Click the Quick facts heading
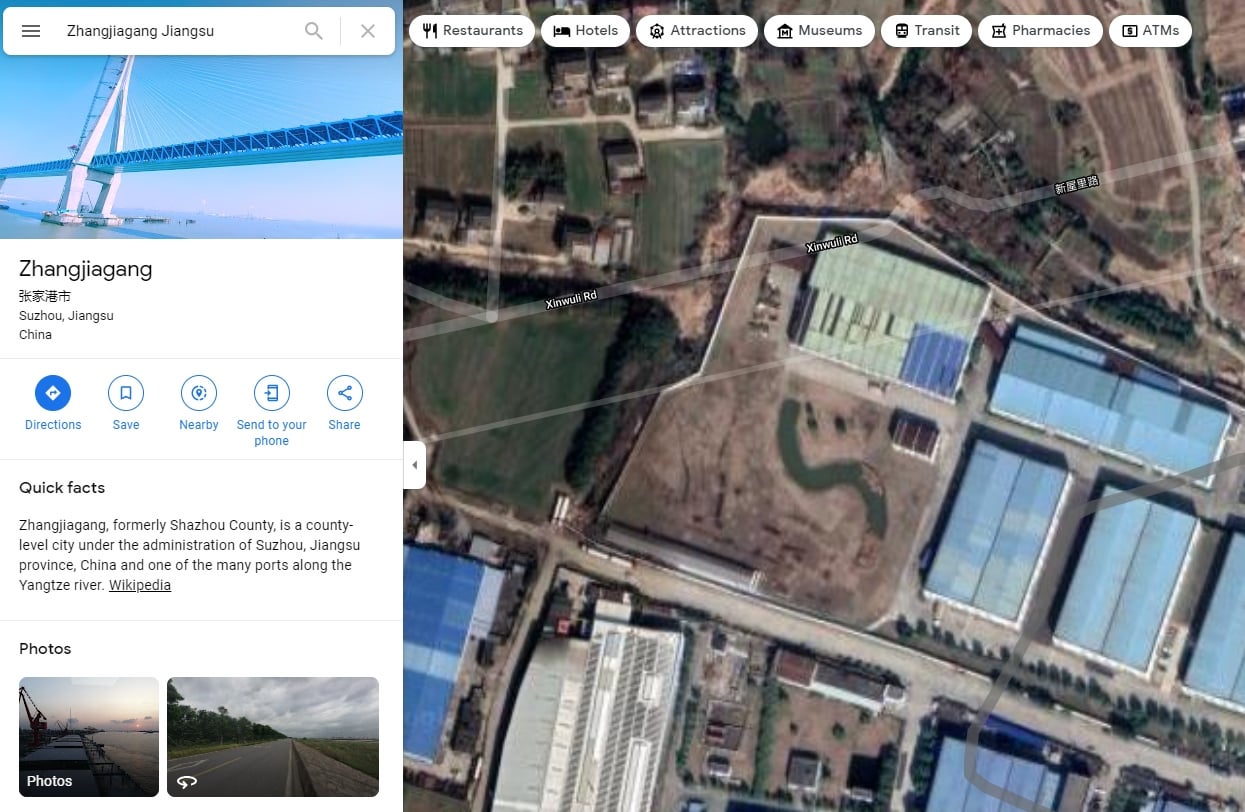 (x=62, y=488)
